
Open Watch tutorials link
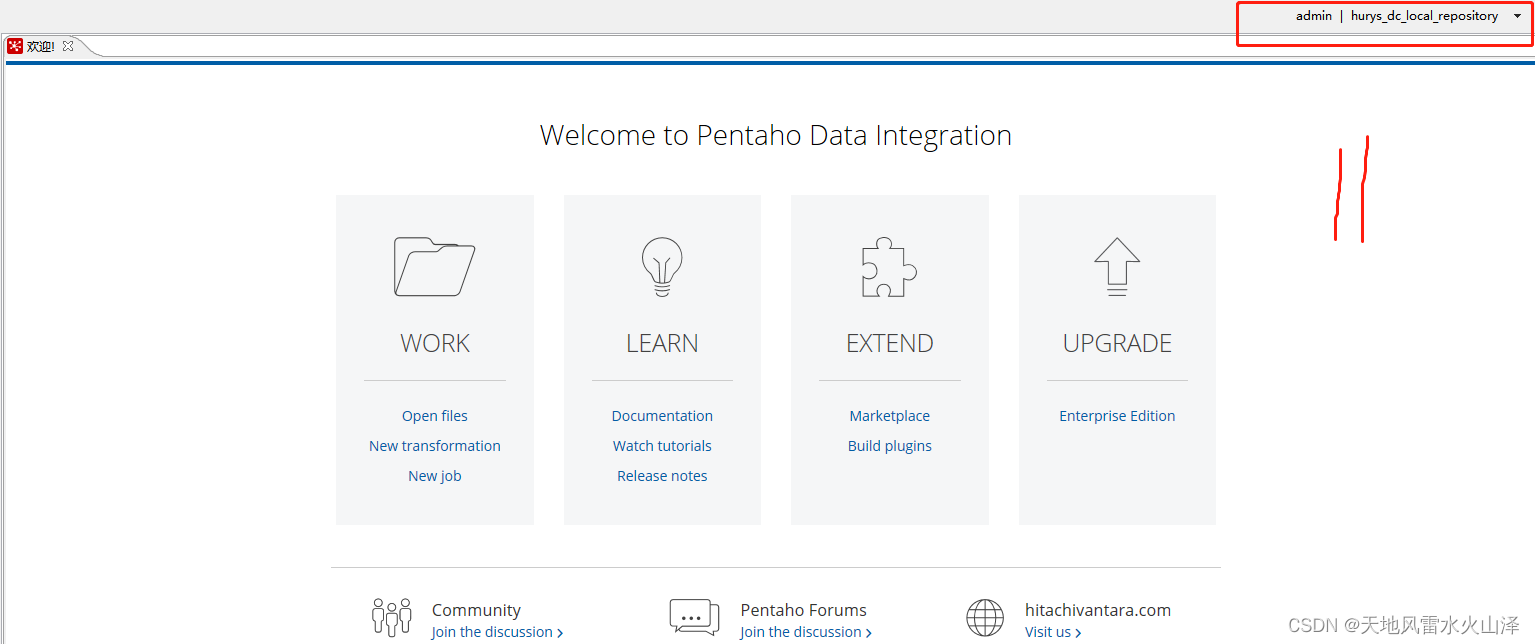pos(662,446)
